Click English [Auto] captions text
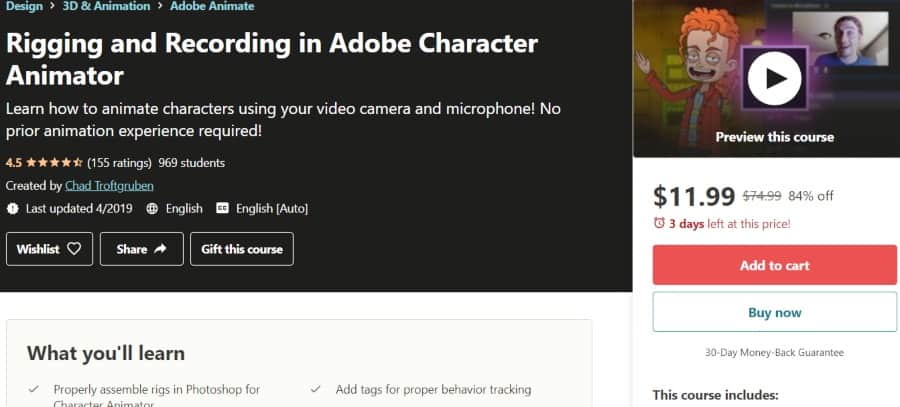The image size is (900, 407). (x=272, y=208)
